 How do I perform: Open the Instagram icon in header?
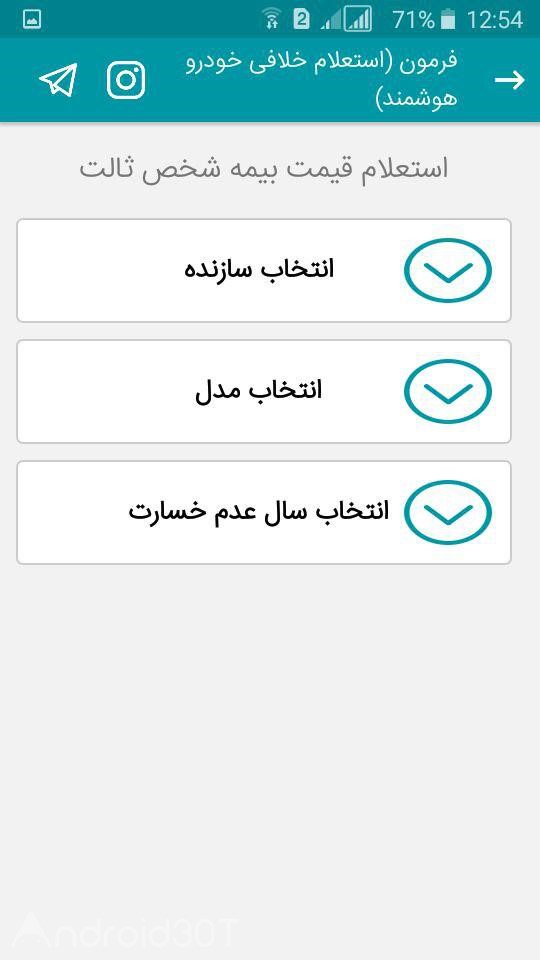tap(126, 80)
